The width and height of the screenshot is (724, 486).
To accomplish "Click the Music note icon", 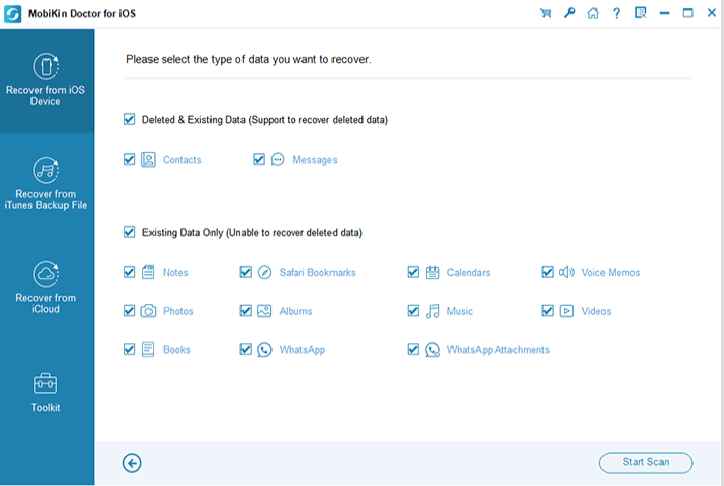I will [x=432, y=311].
